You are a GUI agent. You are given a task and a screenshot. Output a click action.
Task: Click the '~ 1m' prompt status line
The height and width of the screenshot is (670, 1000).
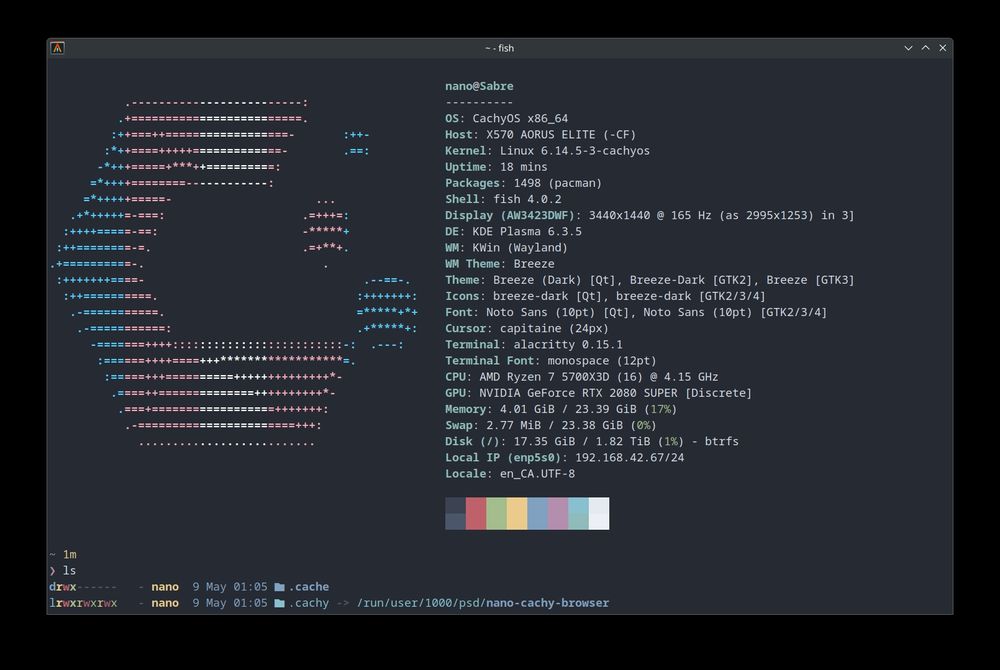coord(62,555)
